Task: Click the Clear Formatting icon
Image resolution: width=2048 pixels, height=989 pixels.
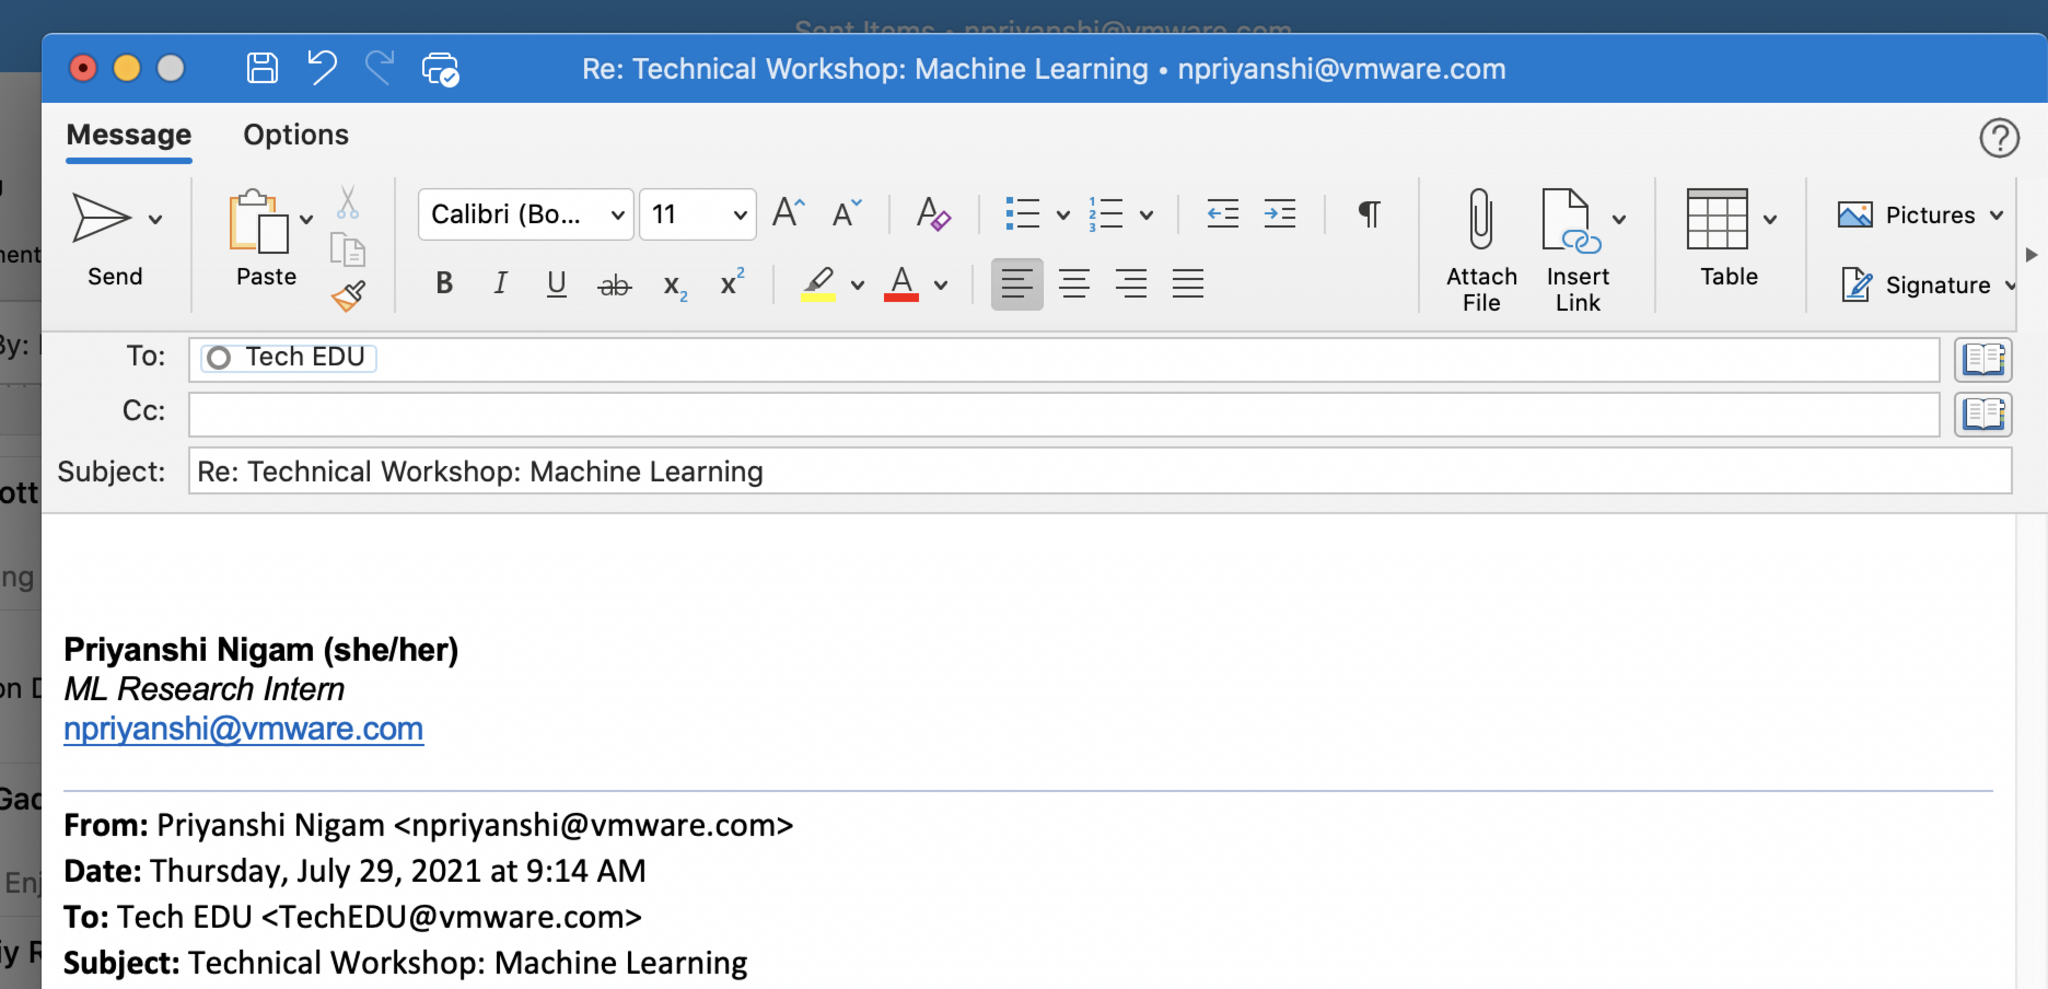Action: pyautogui.click(x=932, y=214)
